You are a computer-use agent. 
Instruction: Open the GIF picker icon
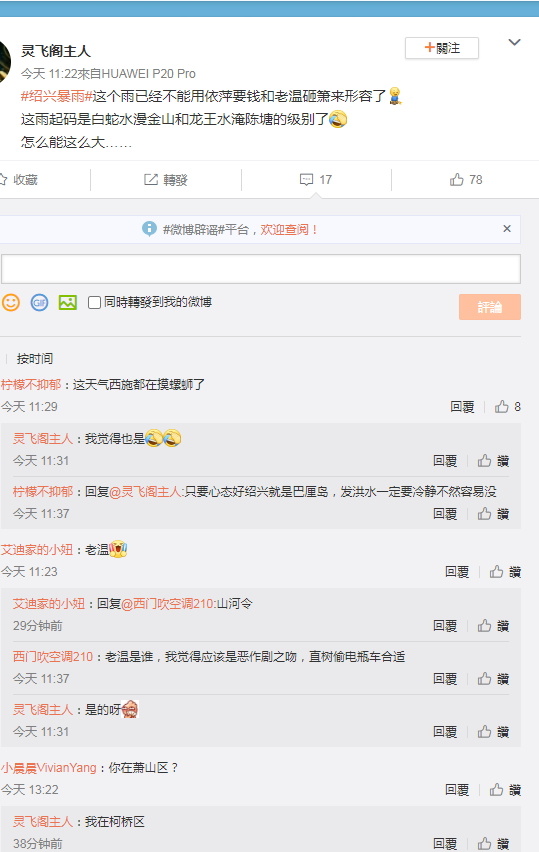tap(39, 302)
